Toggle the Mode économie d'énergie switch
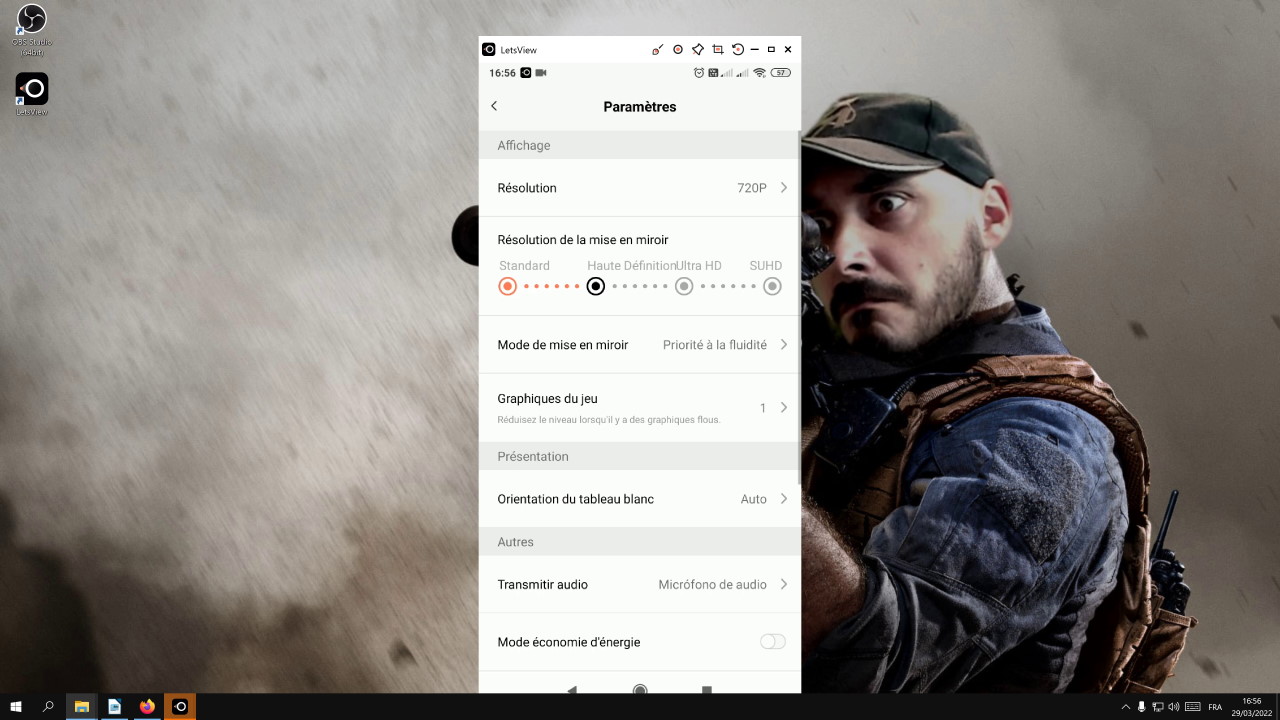 click(x=772, y=642)
